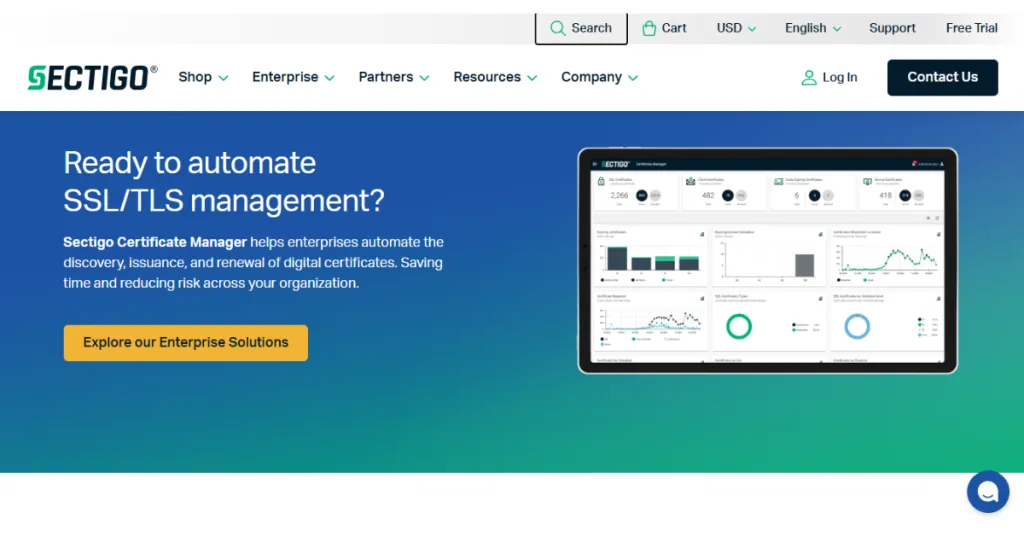Click the magnifying glass search icon

tap(557, 28)
